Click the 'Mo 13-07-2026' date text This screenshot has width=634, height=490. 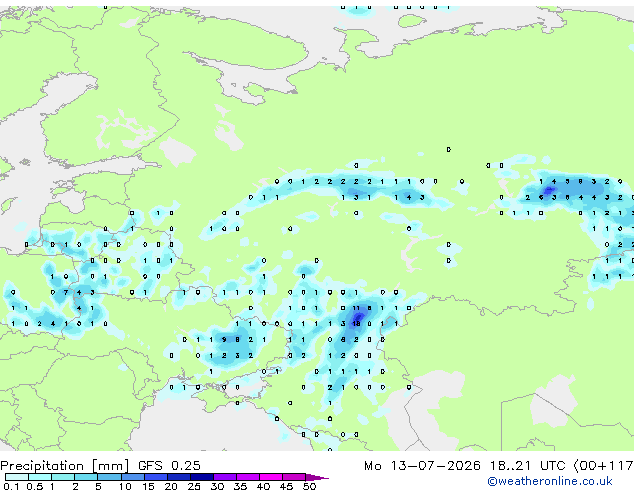coord(422,466)
